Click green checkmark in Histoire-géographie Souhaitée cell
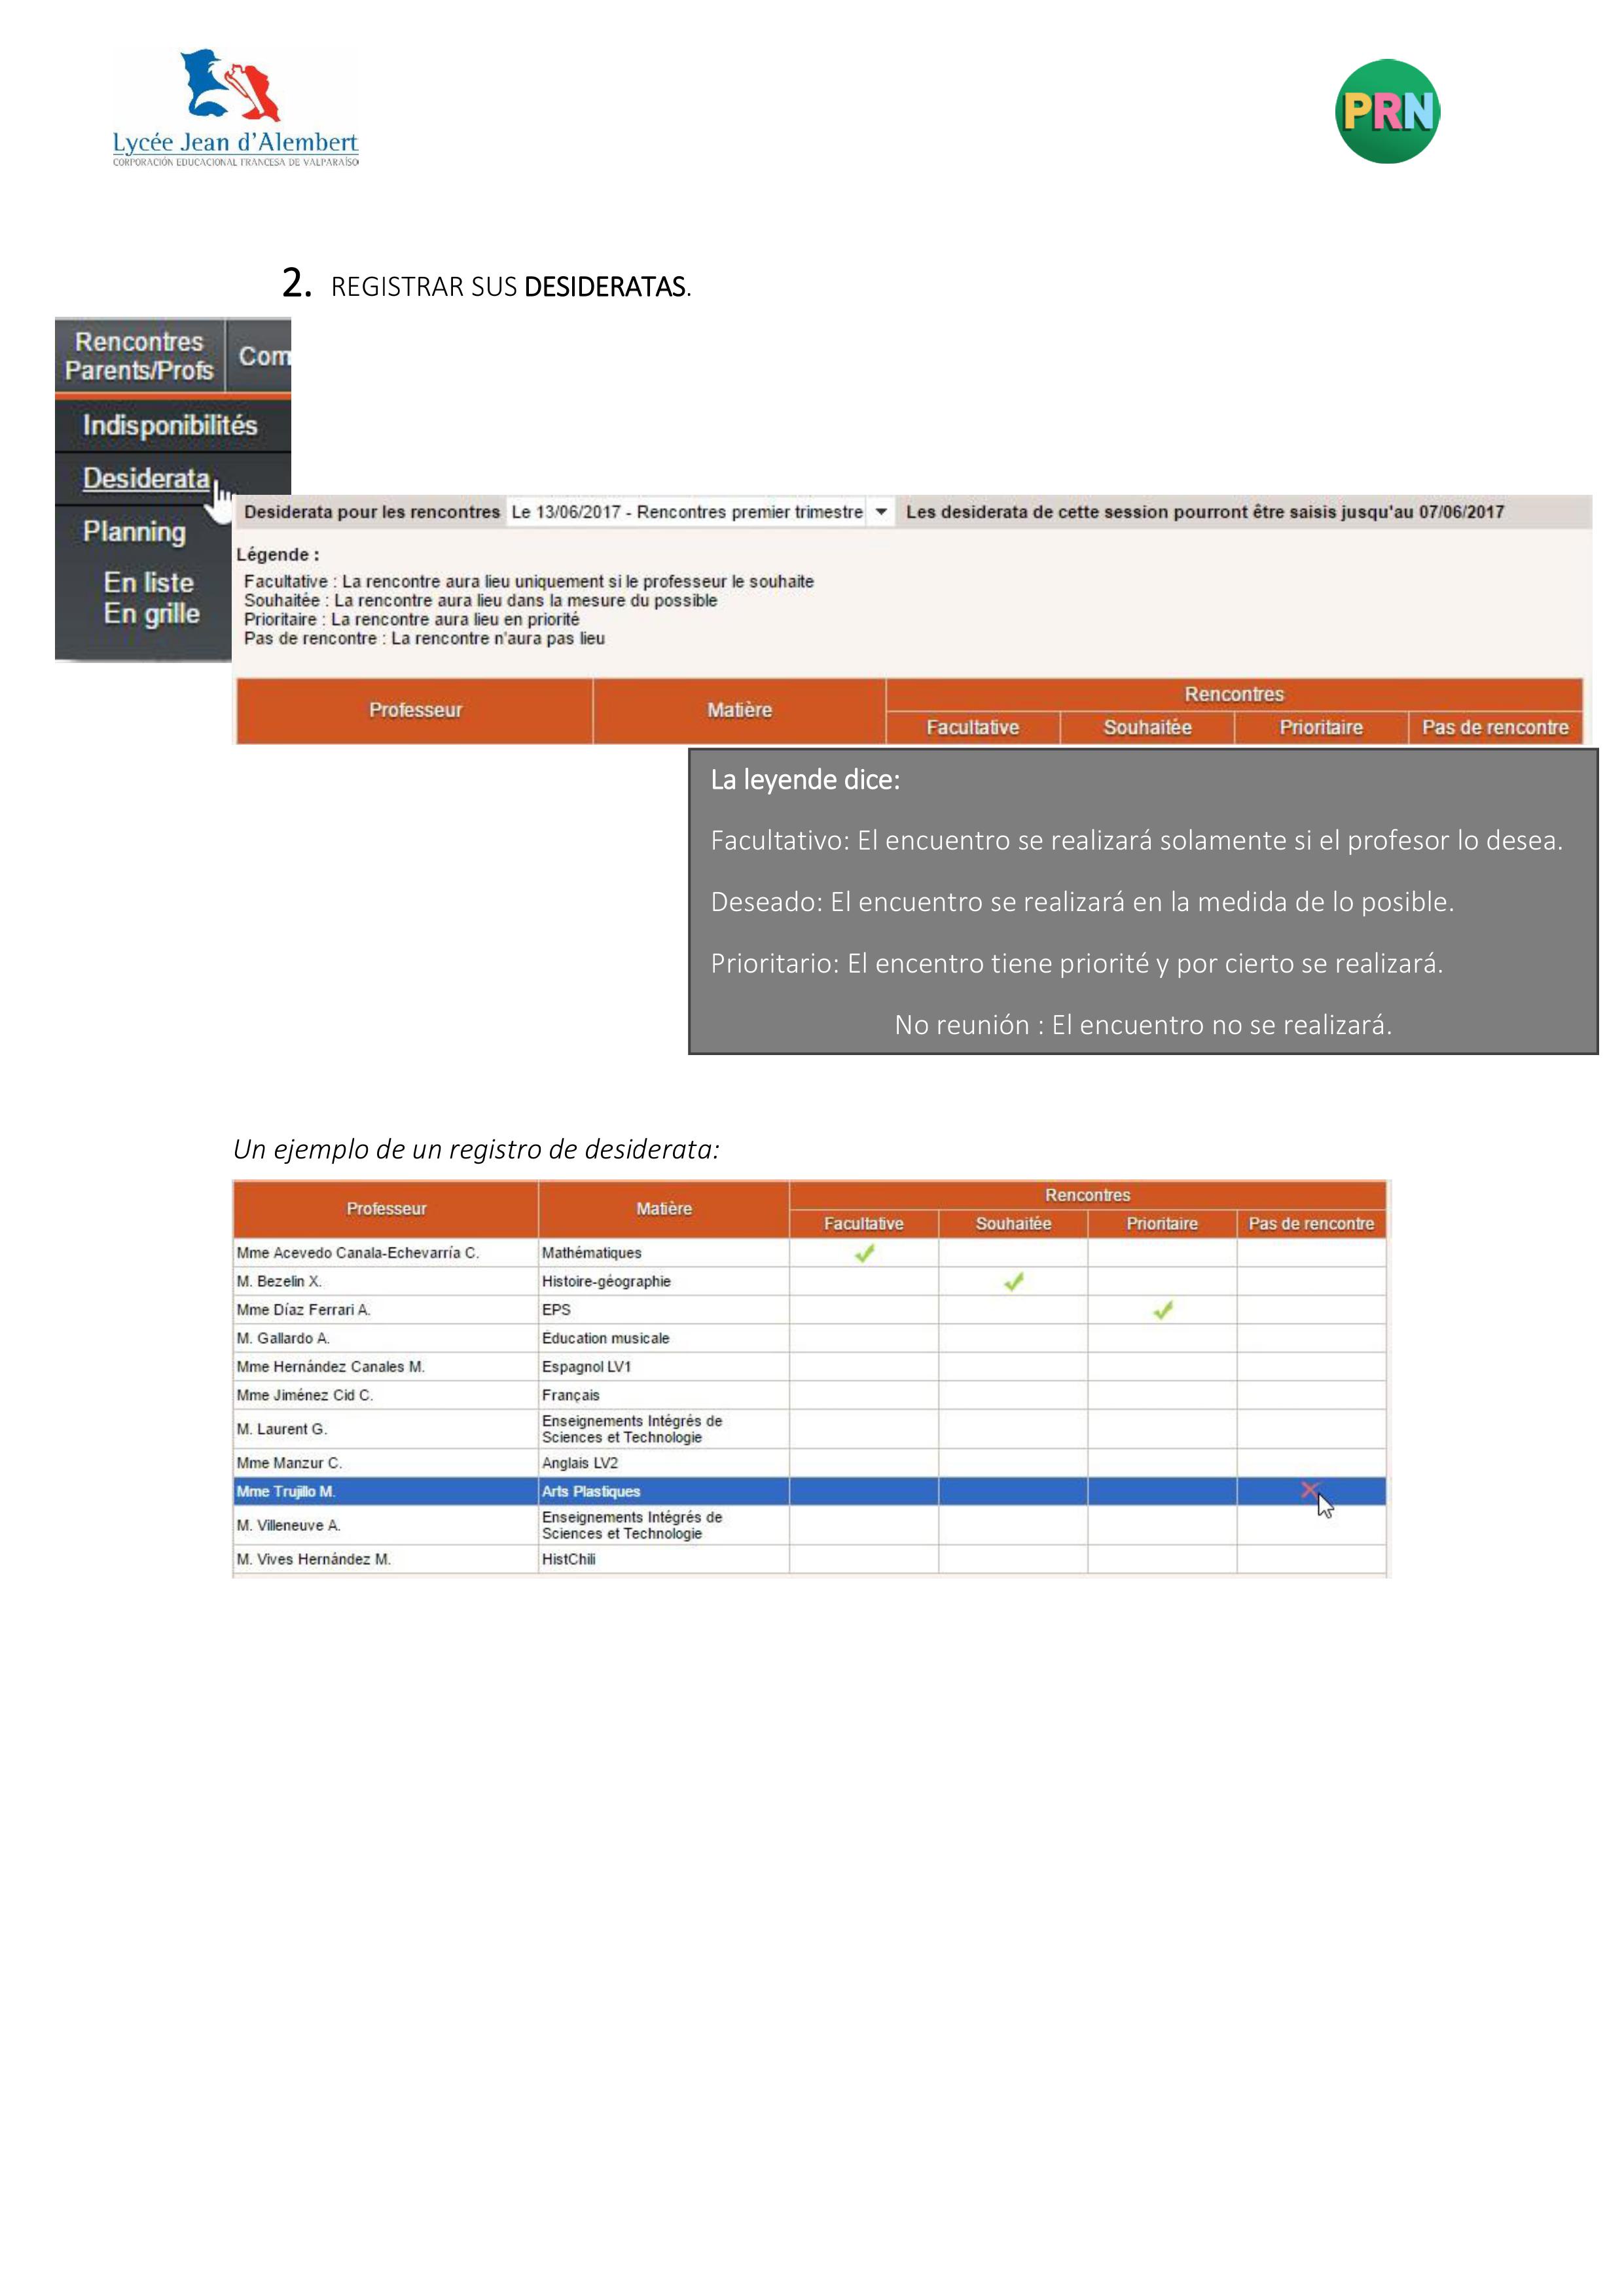Image resolution: width=1624 pixels, height=2296 pixels. click(1013, 1281)
